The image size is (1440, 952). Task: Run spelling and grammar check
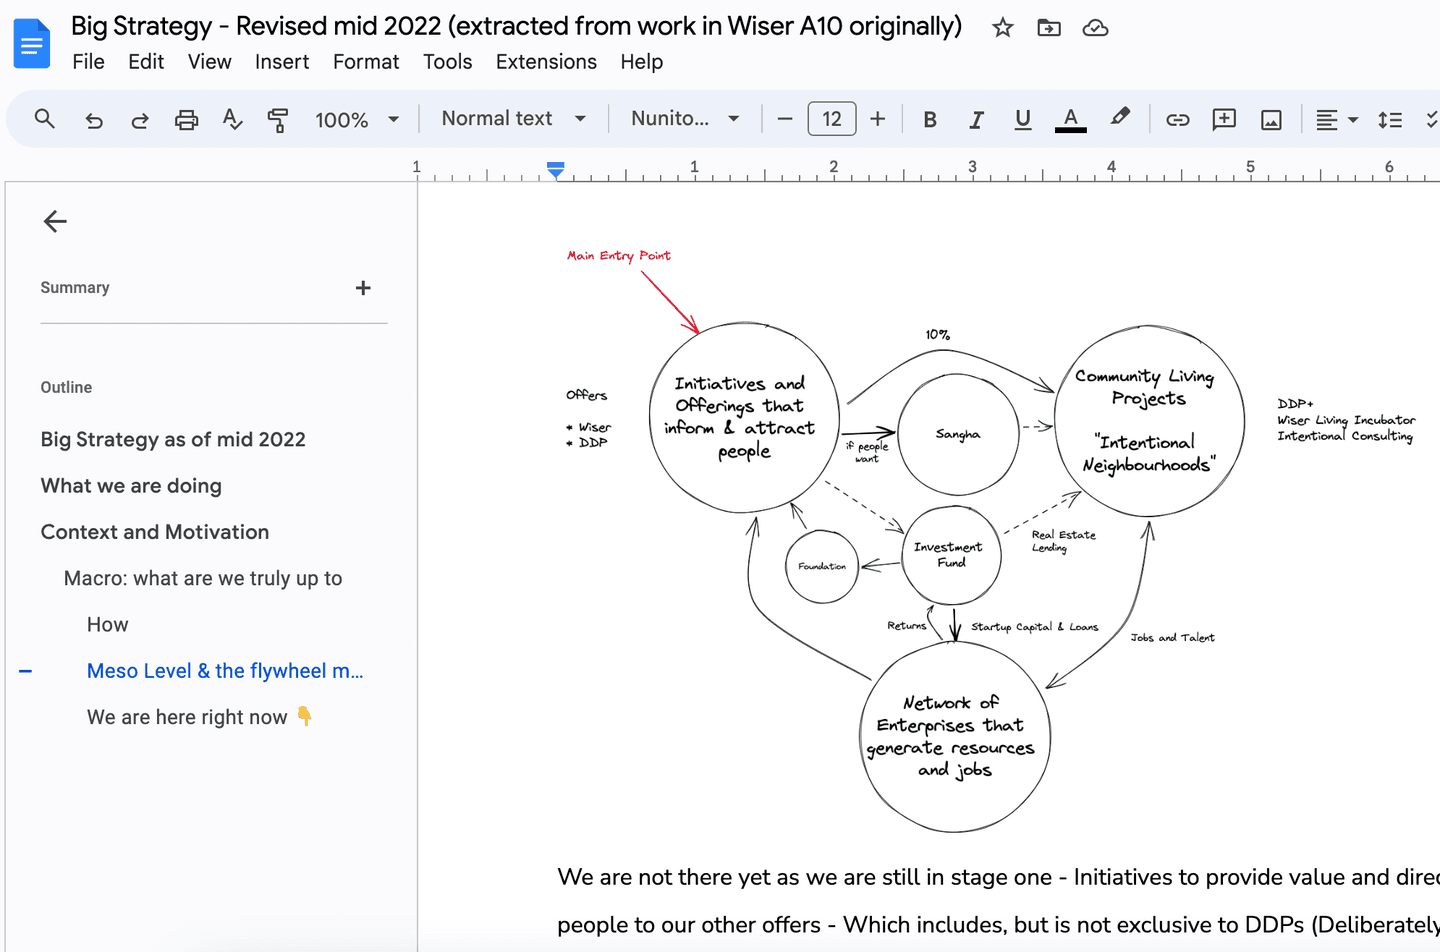coord(232,118)
